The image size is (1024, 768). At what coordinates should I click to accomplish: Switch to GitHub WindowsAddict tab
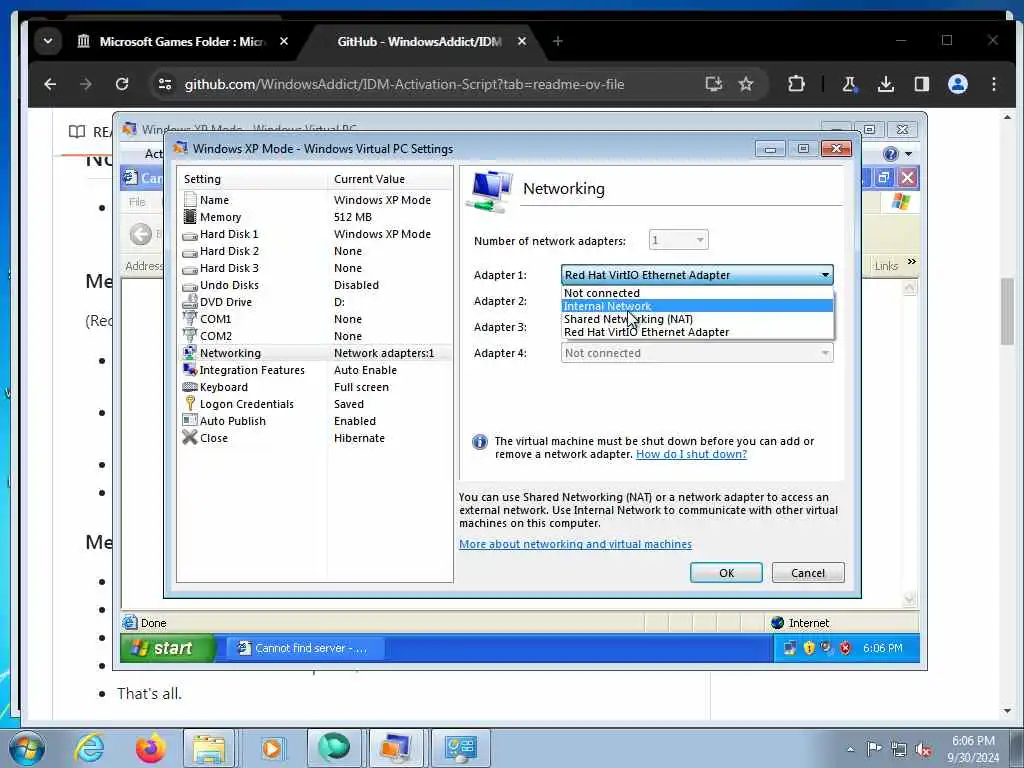point(418,41)
